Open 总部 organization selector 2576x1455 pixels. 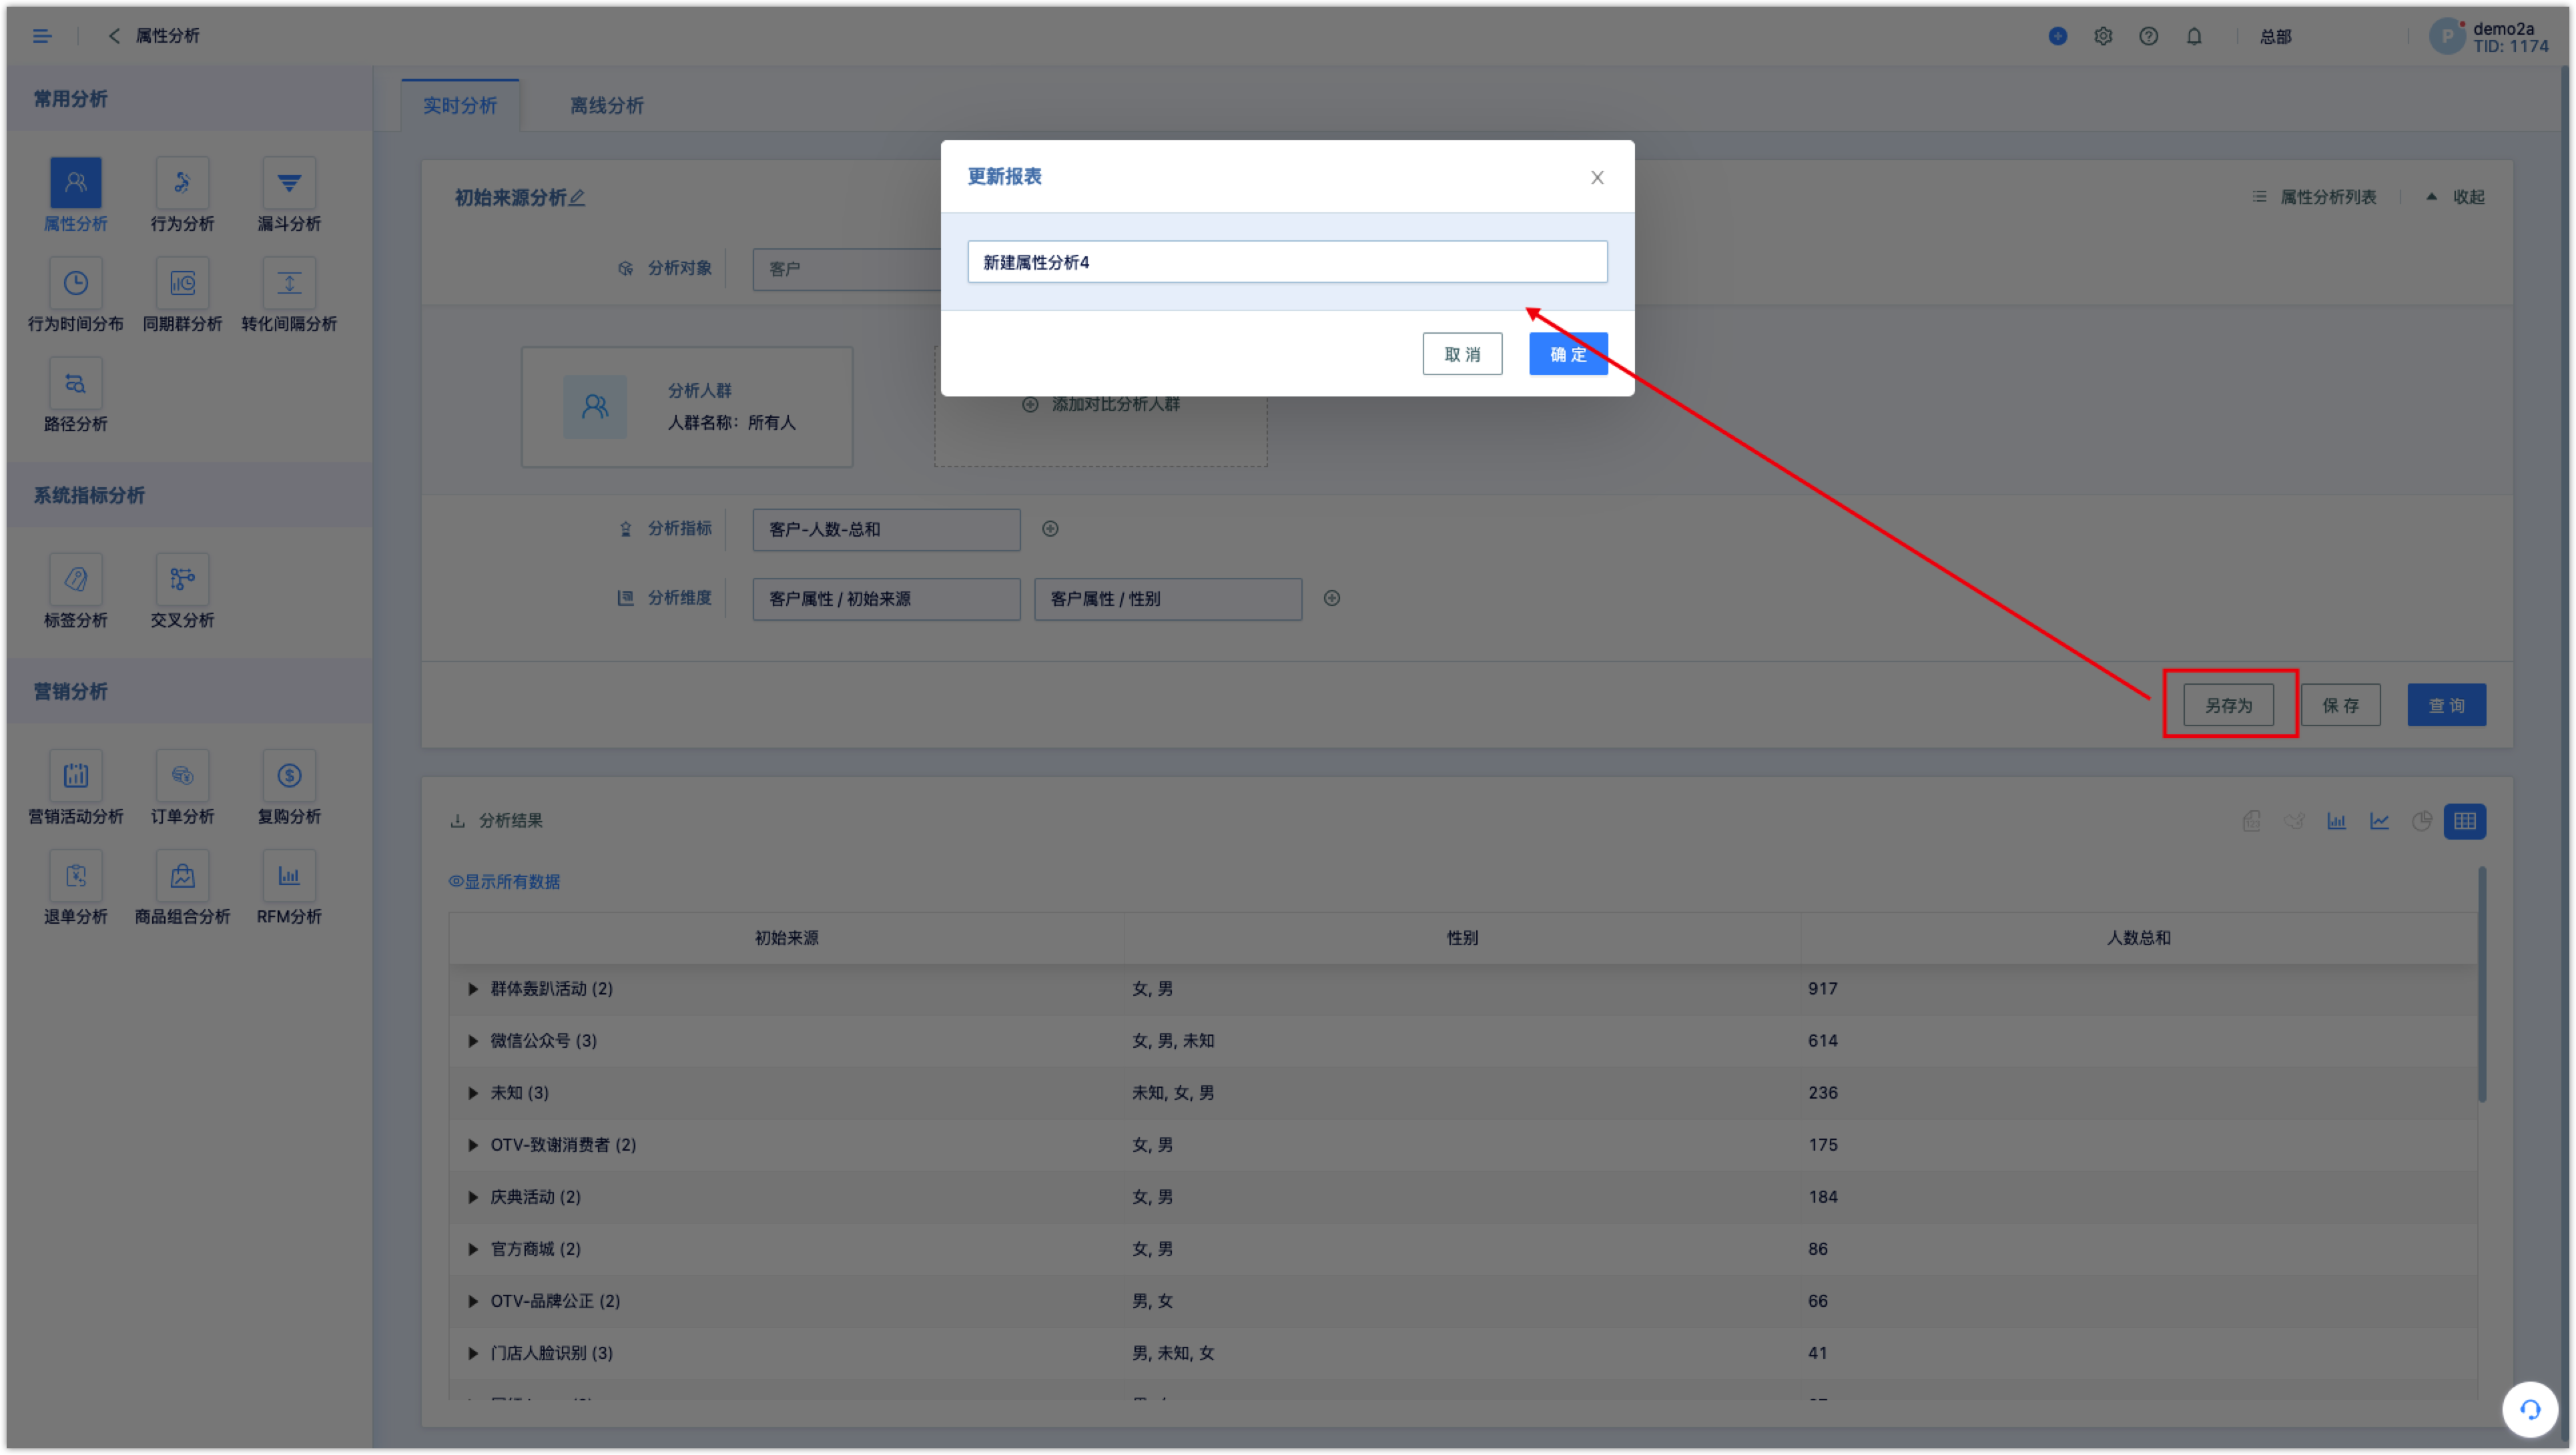tap(2275, 37)
